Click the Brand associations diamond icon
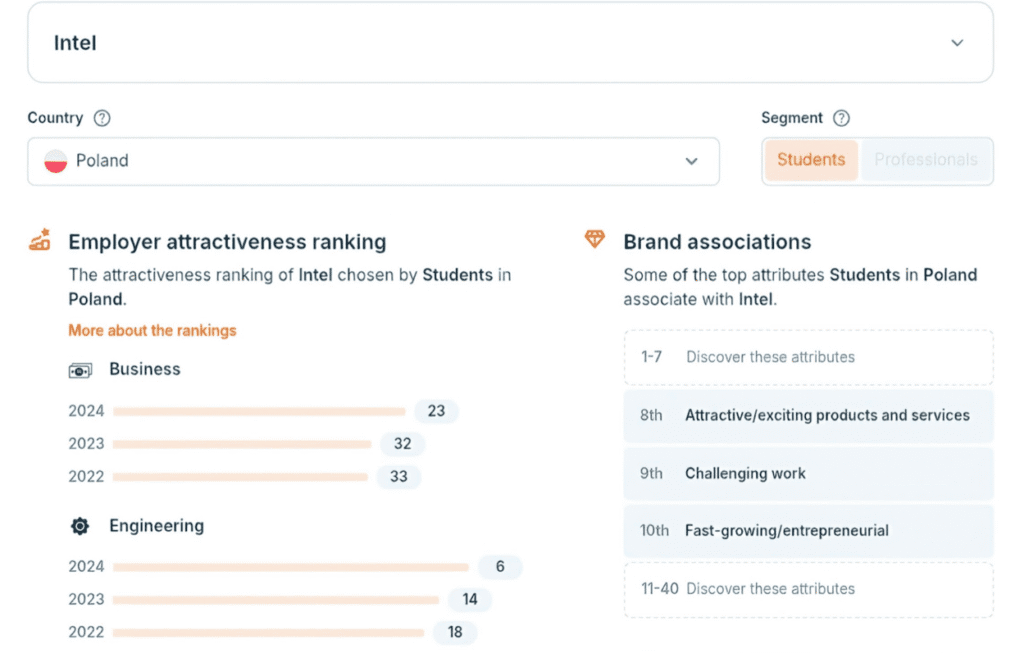The image size is (1024, 653). [595, 240]
